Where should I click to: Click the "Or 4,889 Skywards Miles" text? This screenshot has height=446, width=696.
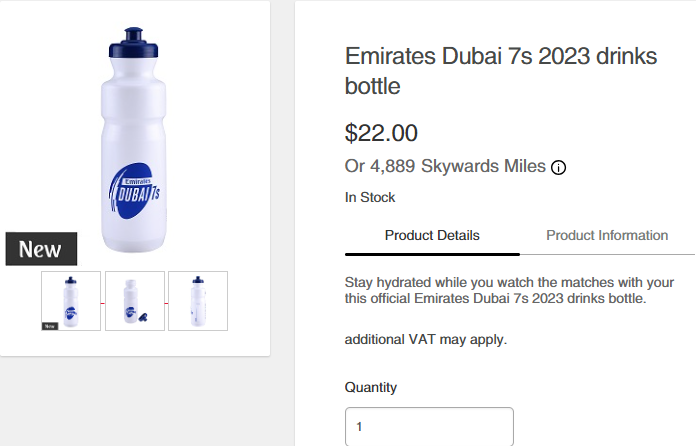445,166
